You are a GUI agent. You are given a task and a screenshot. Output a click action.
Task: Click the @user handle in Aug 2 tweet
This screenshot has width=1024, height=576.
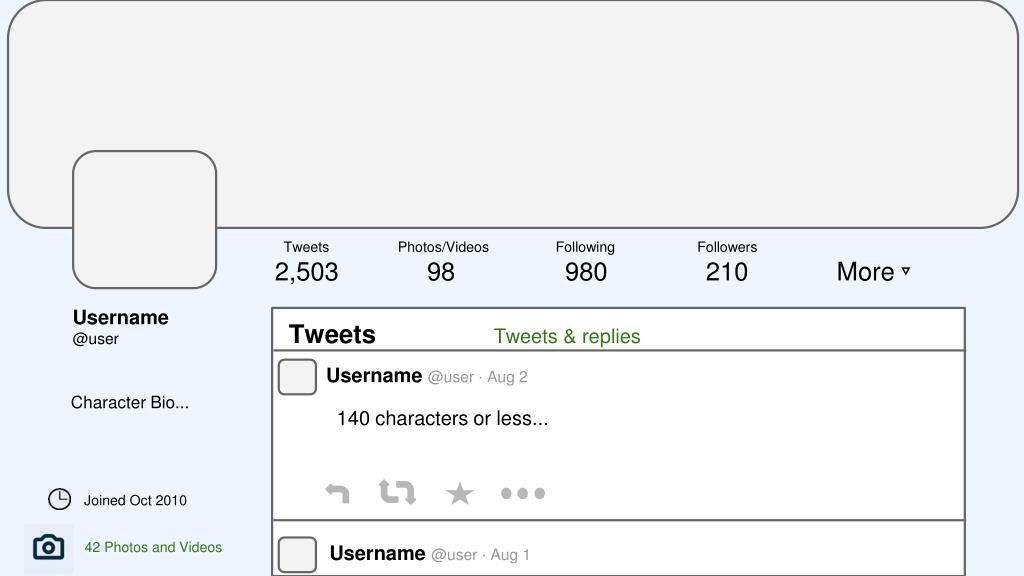(x=451, y=377)
